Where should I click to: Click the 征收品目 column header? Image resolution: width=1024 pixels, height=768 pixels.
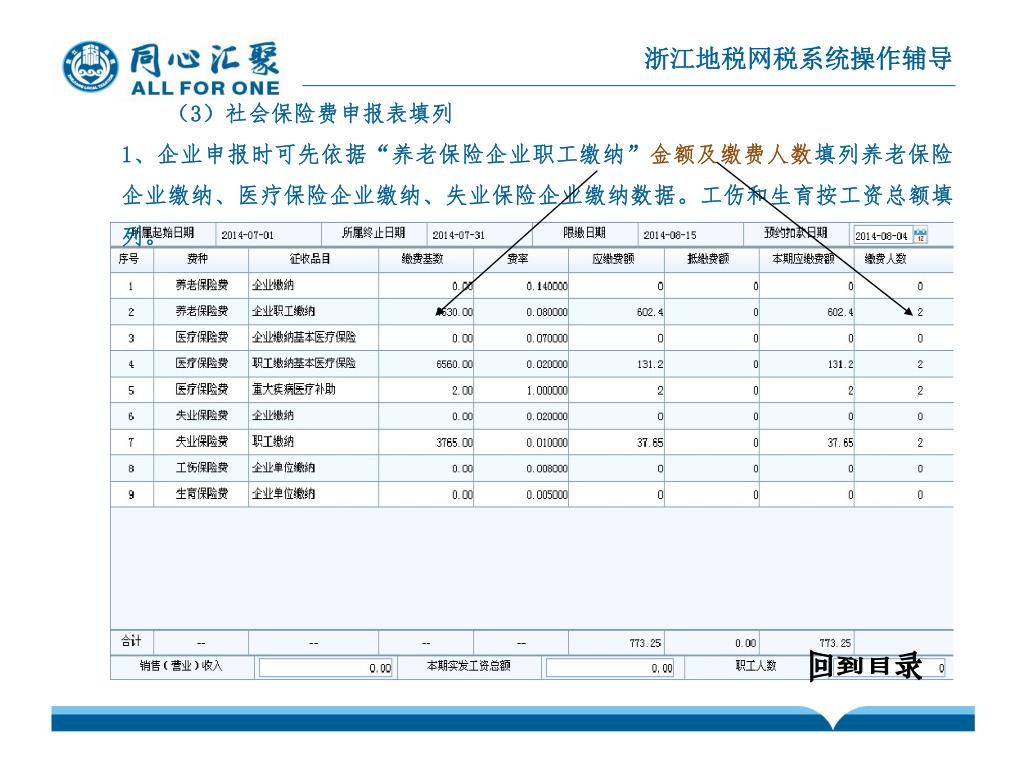click(311, 259)
